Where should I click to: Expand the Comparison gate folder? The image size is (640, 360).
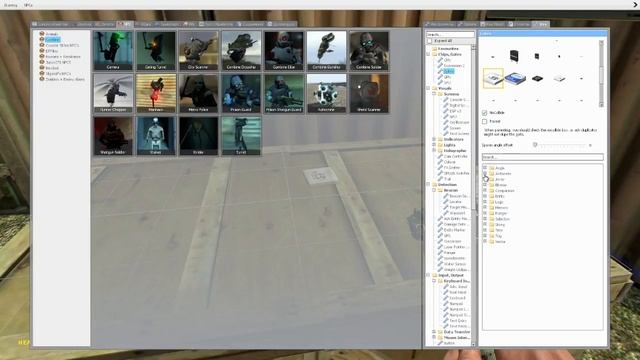point(485,191)
